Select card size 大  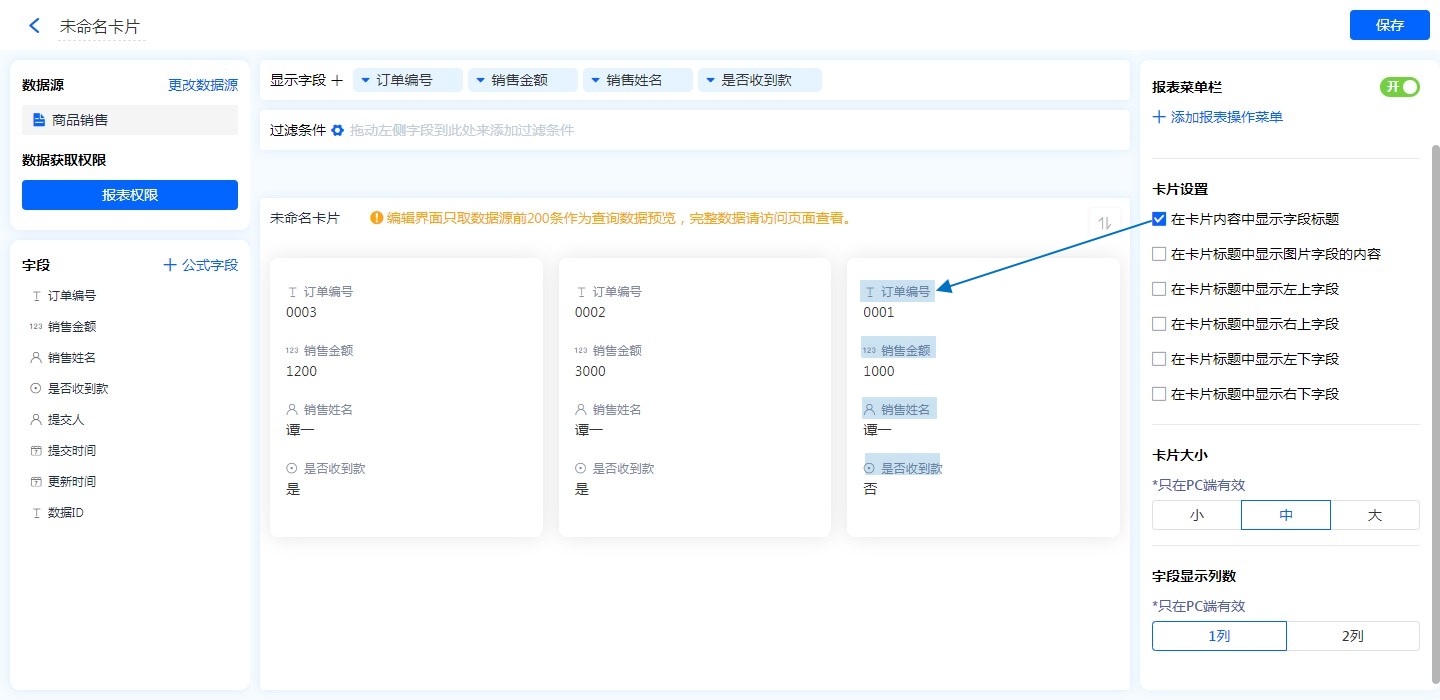pyautogui.click(x=1374, y=515)
